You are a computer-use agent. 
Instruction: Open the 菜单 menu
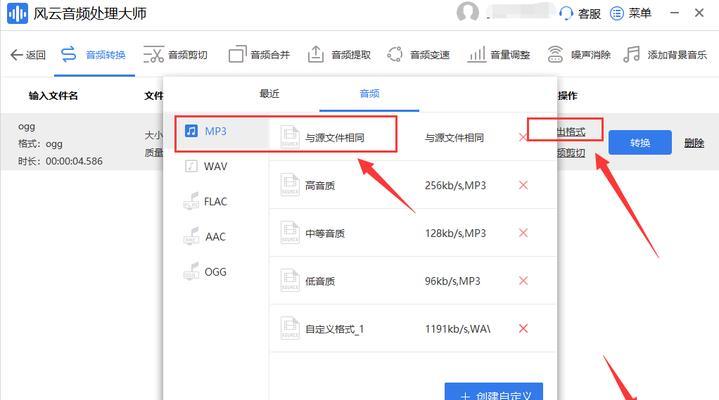(x=631, y=13)
